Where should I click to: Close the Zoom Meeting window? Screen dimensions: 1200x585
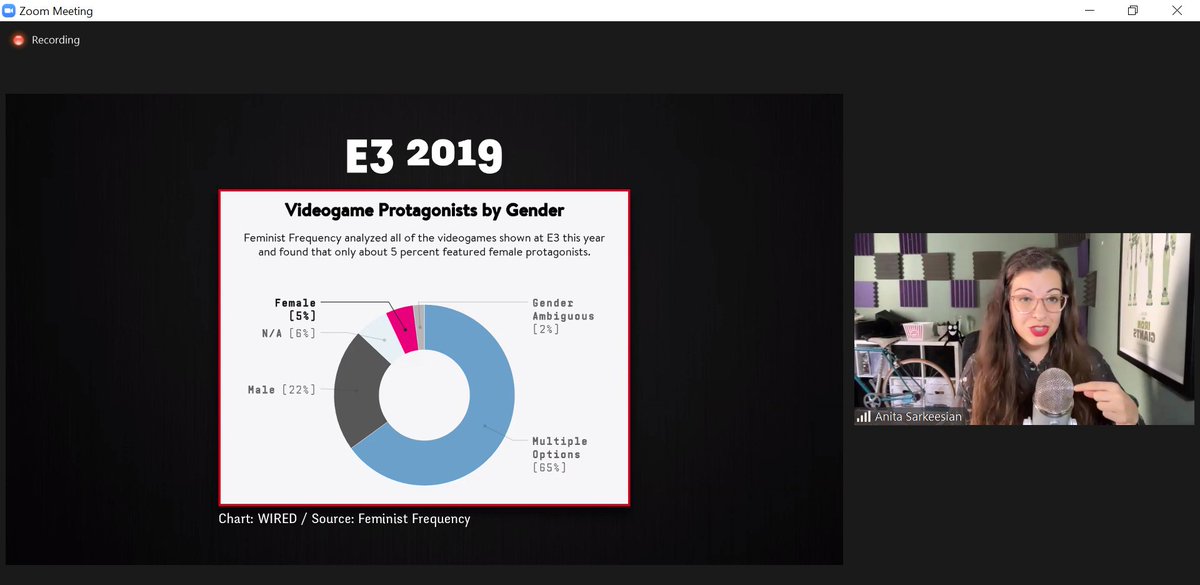(1178, 10)
